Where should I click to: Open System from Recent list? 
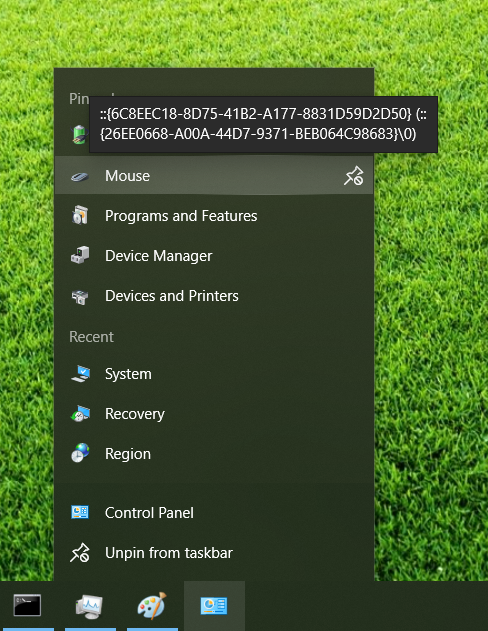[x=214, y=374]
